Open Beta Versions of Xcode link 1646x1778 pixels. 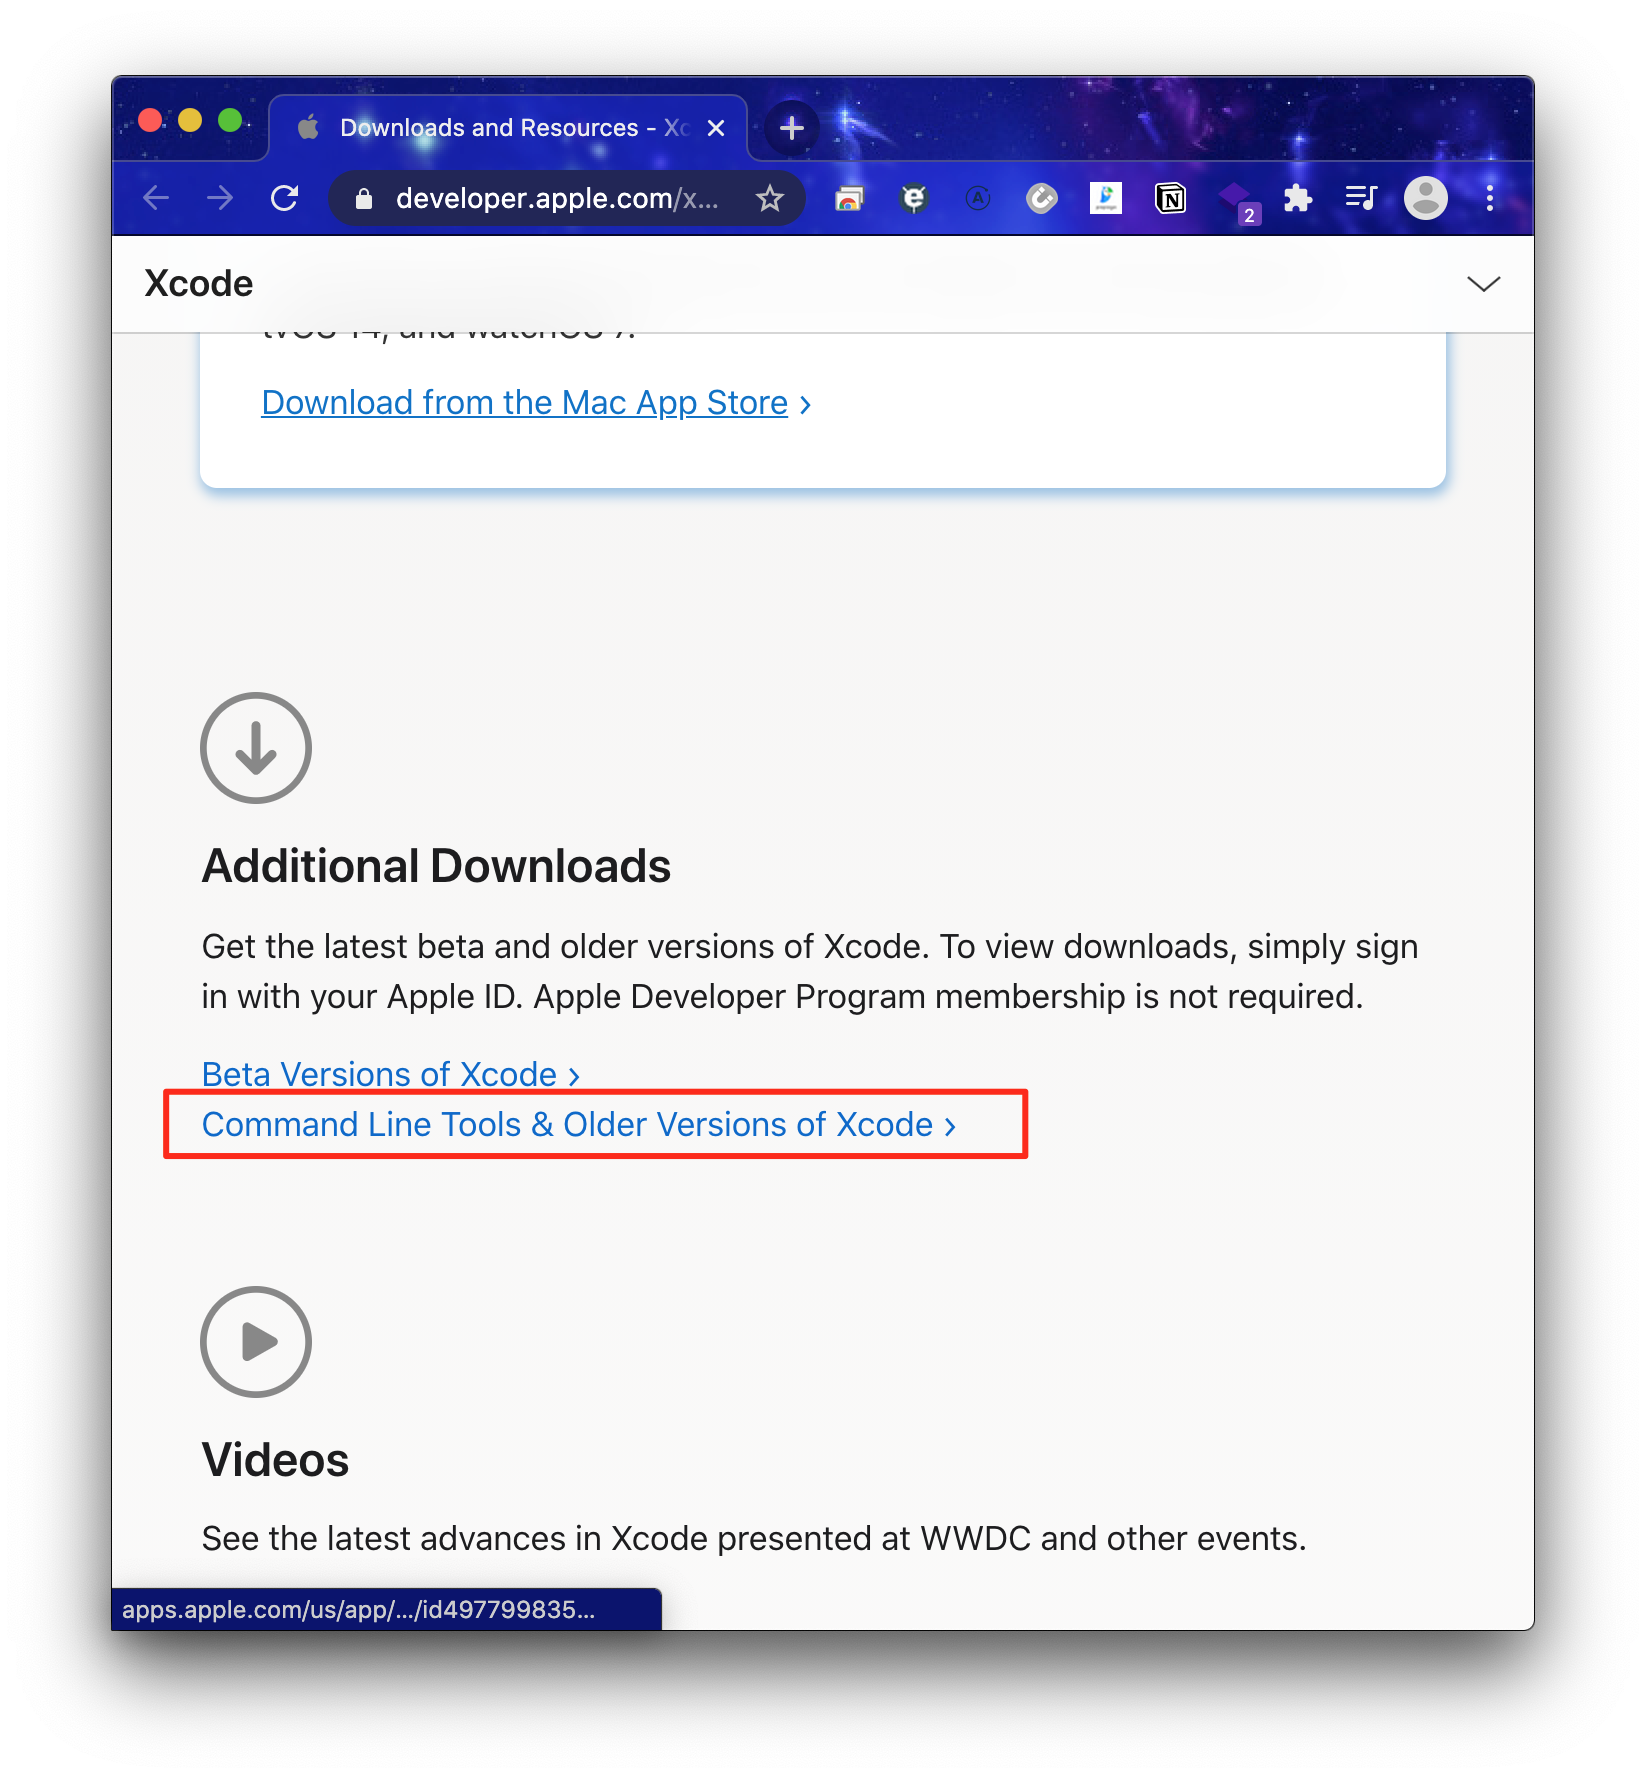click(x=390, y=1074)
